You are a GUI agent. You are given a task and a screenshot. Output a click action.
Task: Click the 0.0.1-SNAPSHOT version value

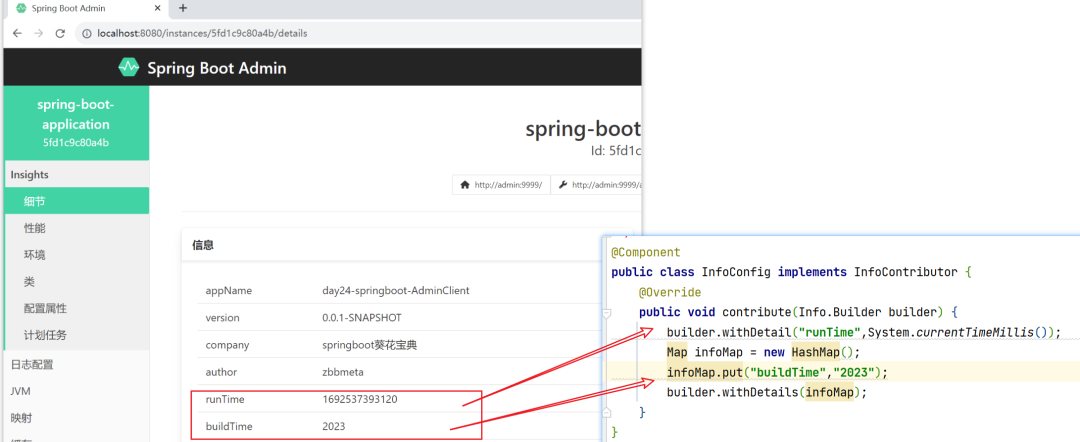[362, 318]
